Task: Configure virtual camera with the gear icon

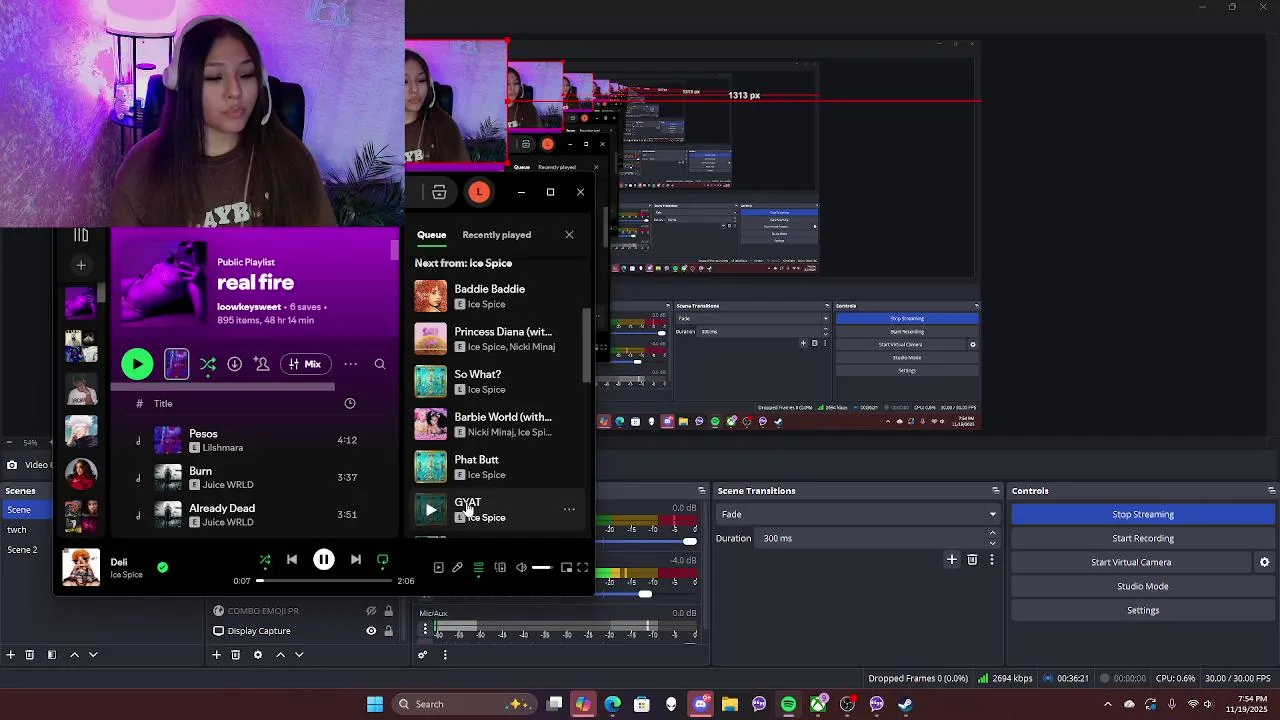Action: pos(1264,562)
